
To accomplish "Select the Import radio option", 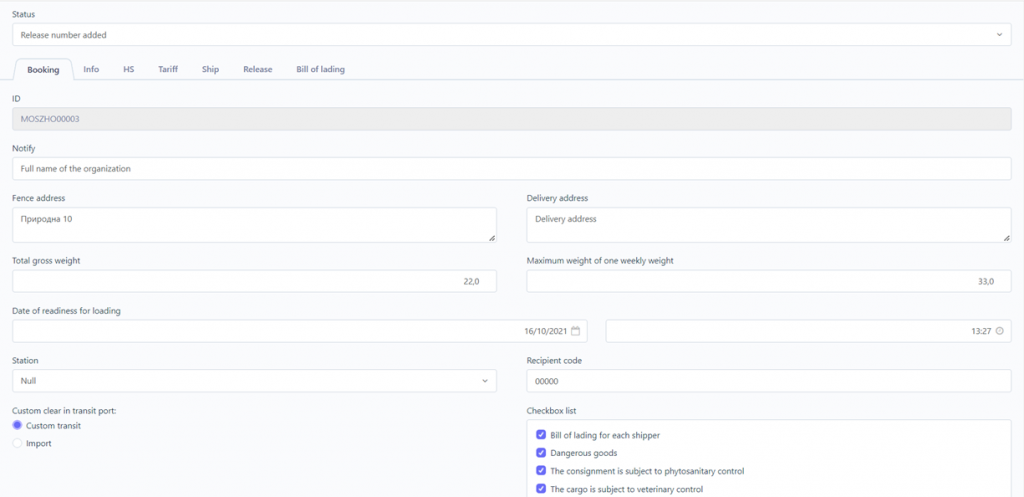I will click(x=18, y=443).
